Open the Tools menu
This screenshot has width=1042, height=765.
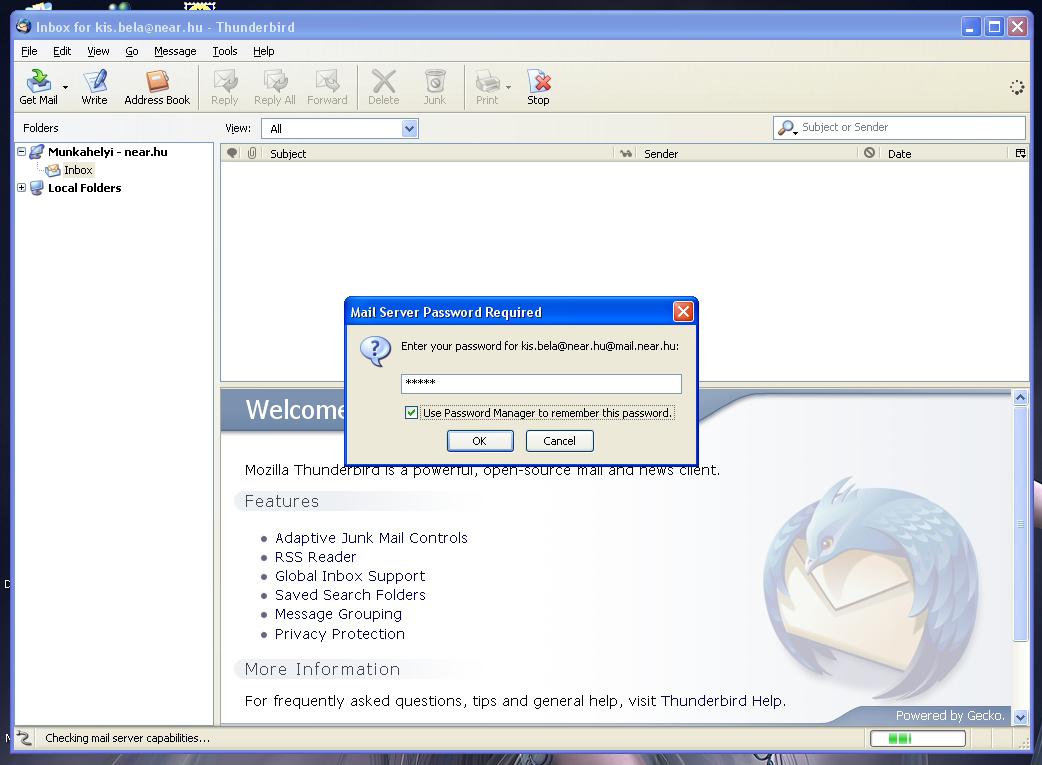coord(225,51)
